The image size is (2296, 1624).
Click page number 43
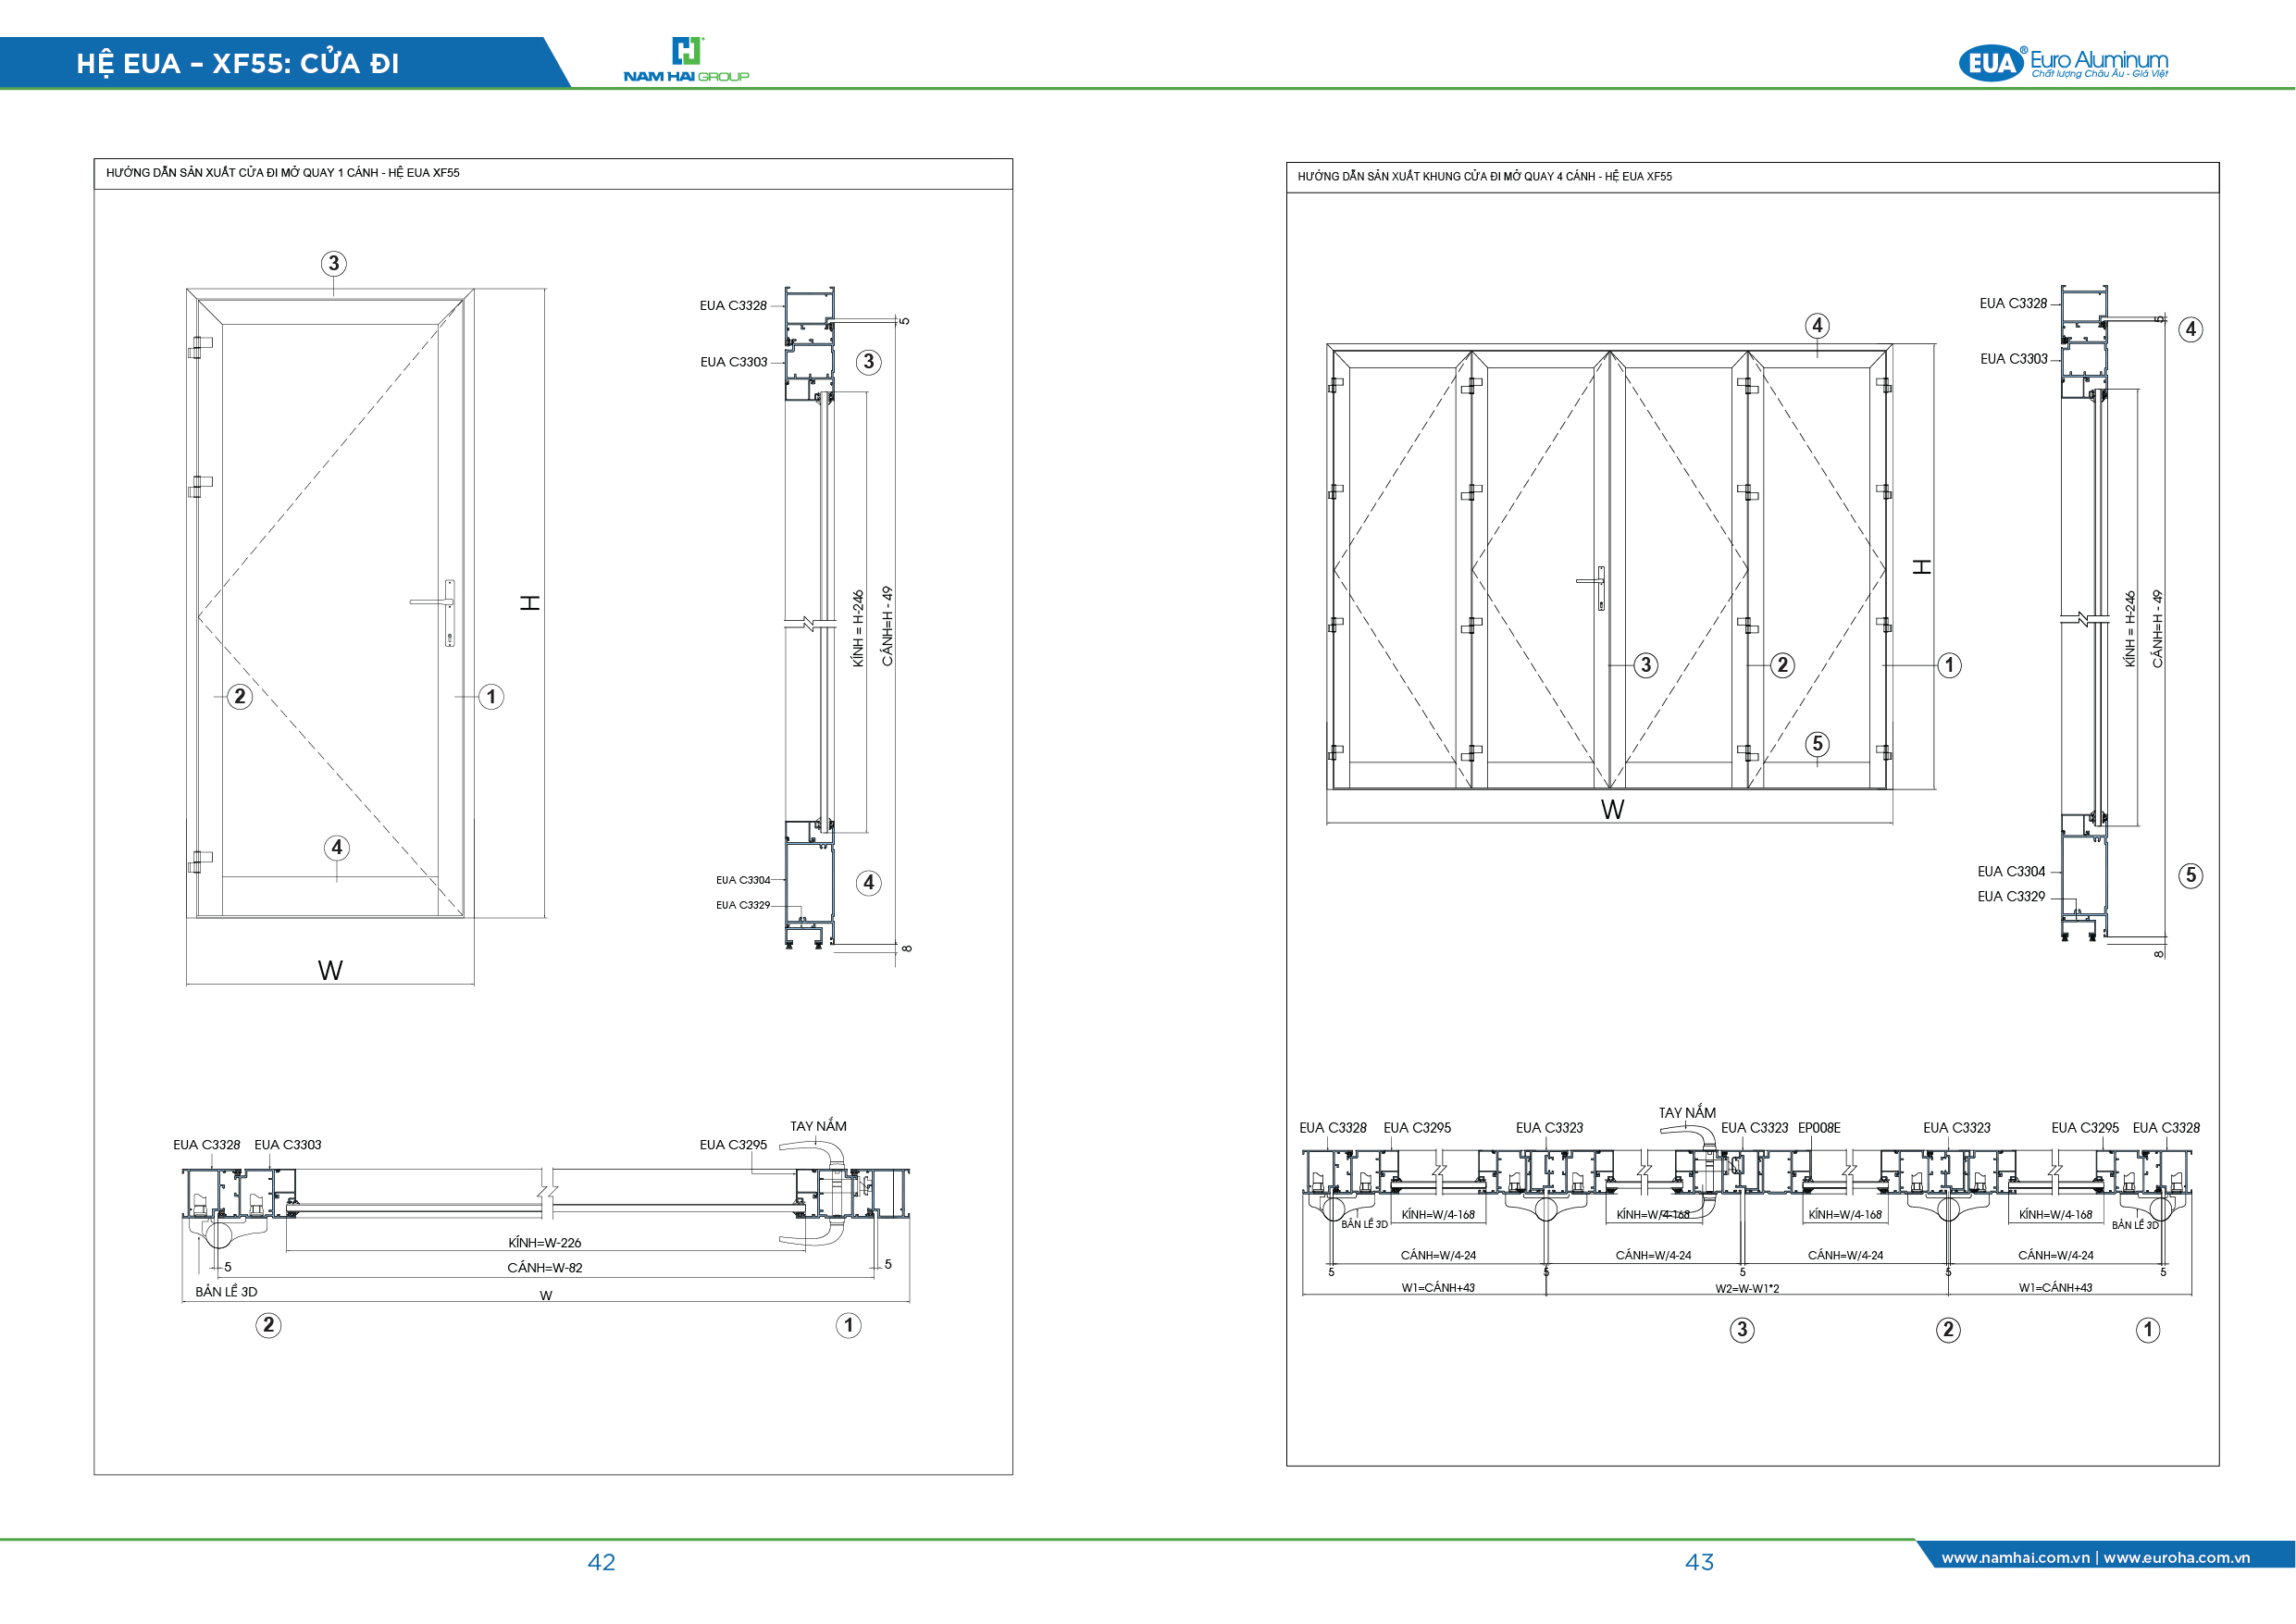(1699, 1562)
